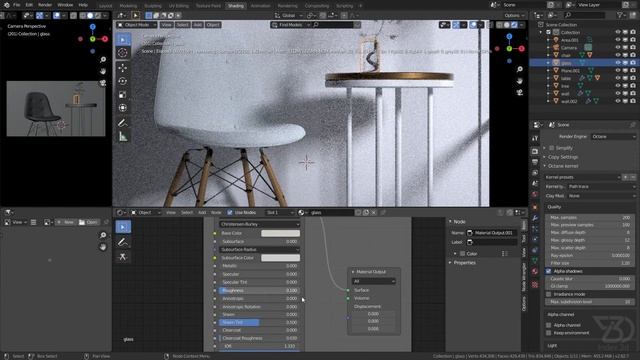Click the New button in image editor
Viewport: 640px width, 360px height.
coord(65,222)
